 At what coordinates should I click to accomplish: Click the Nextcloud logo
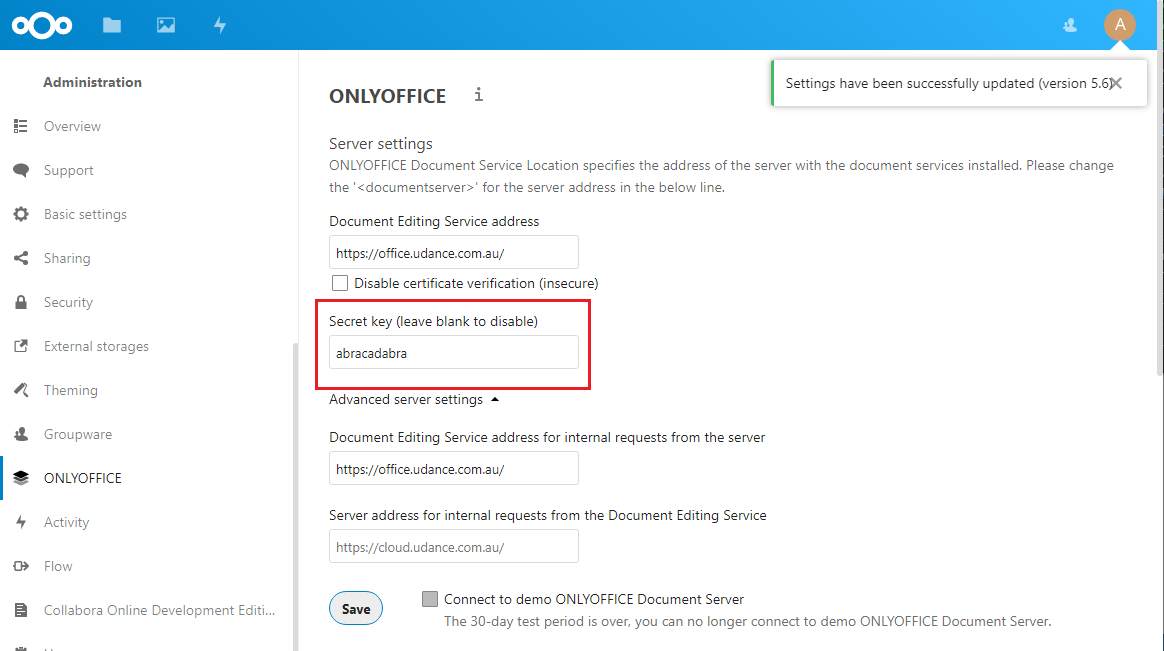(x=42, y=25)
